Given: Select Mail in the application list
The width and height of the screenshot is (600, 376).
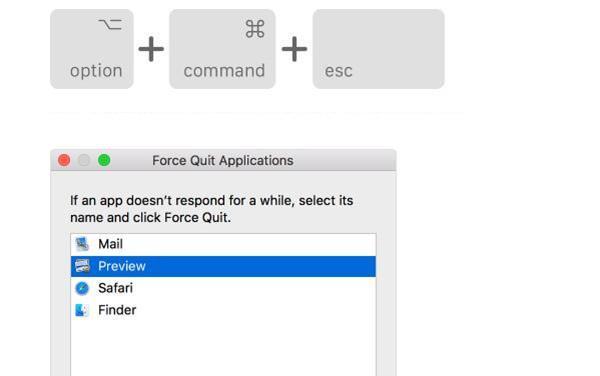Looking at the screenshot, I should [223, 244].
